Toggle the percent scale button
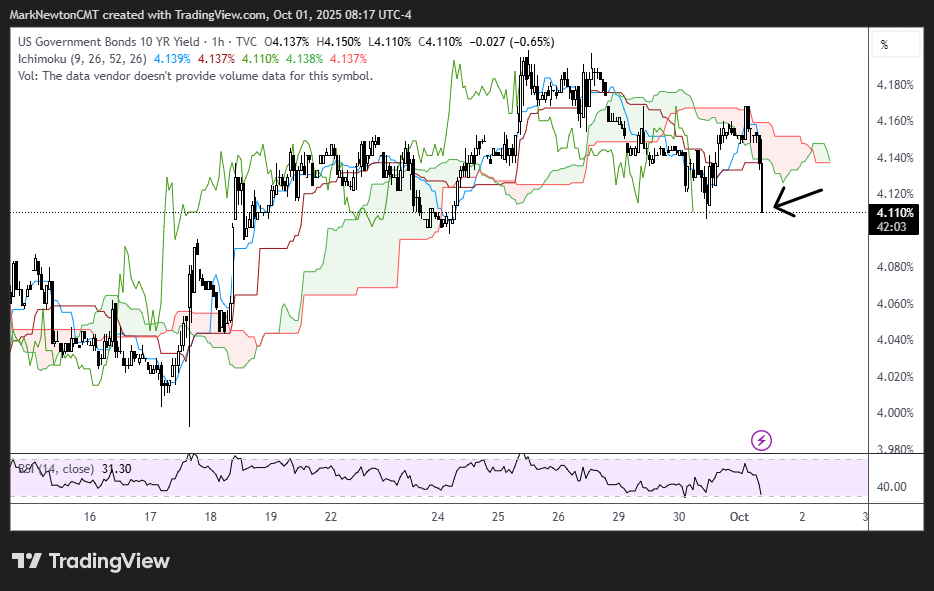Image resolution: width=934 pixels, height=591 pixels. [x=884, y=45]
